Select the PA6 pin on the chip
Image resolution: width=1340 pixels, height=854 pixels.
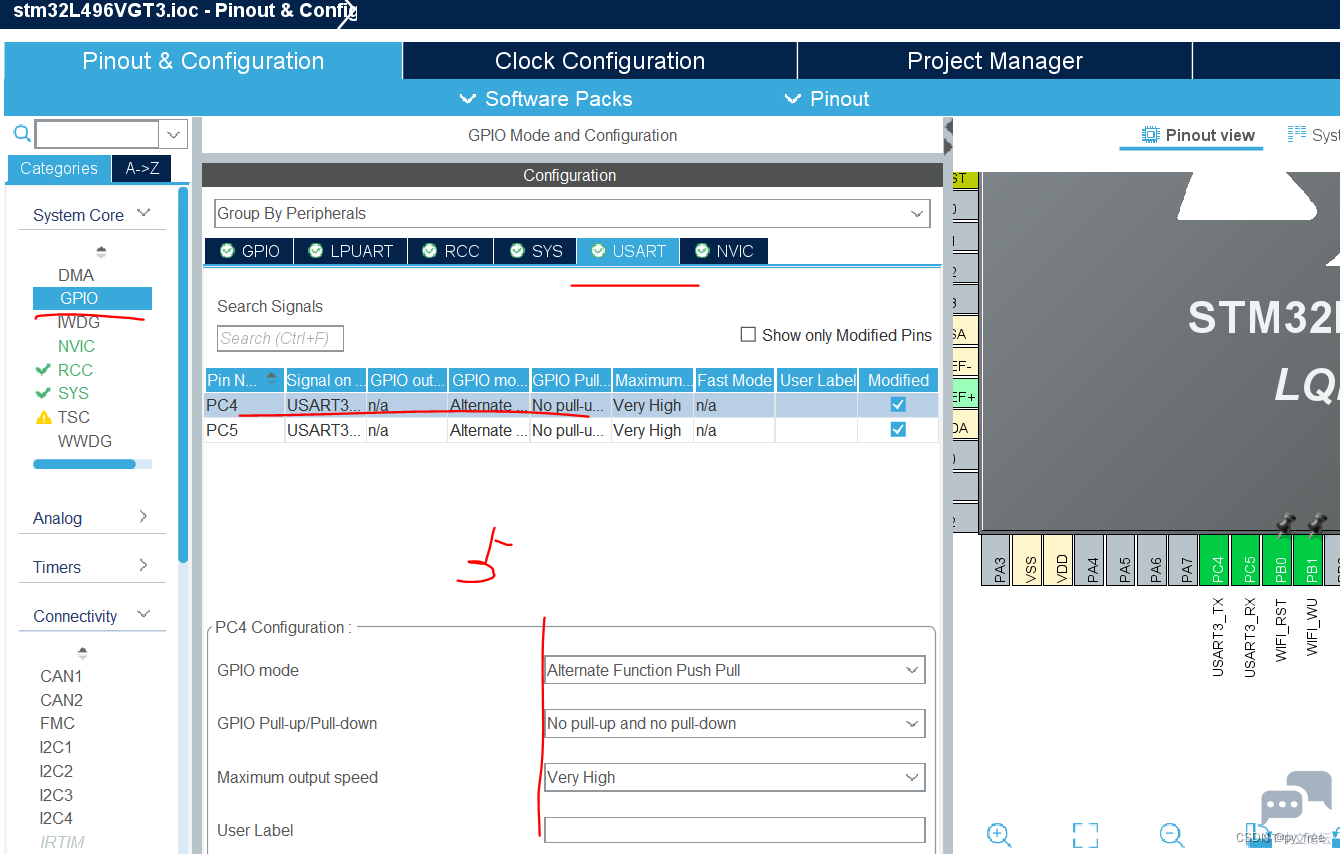1154,559
